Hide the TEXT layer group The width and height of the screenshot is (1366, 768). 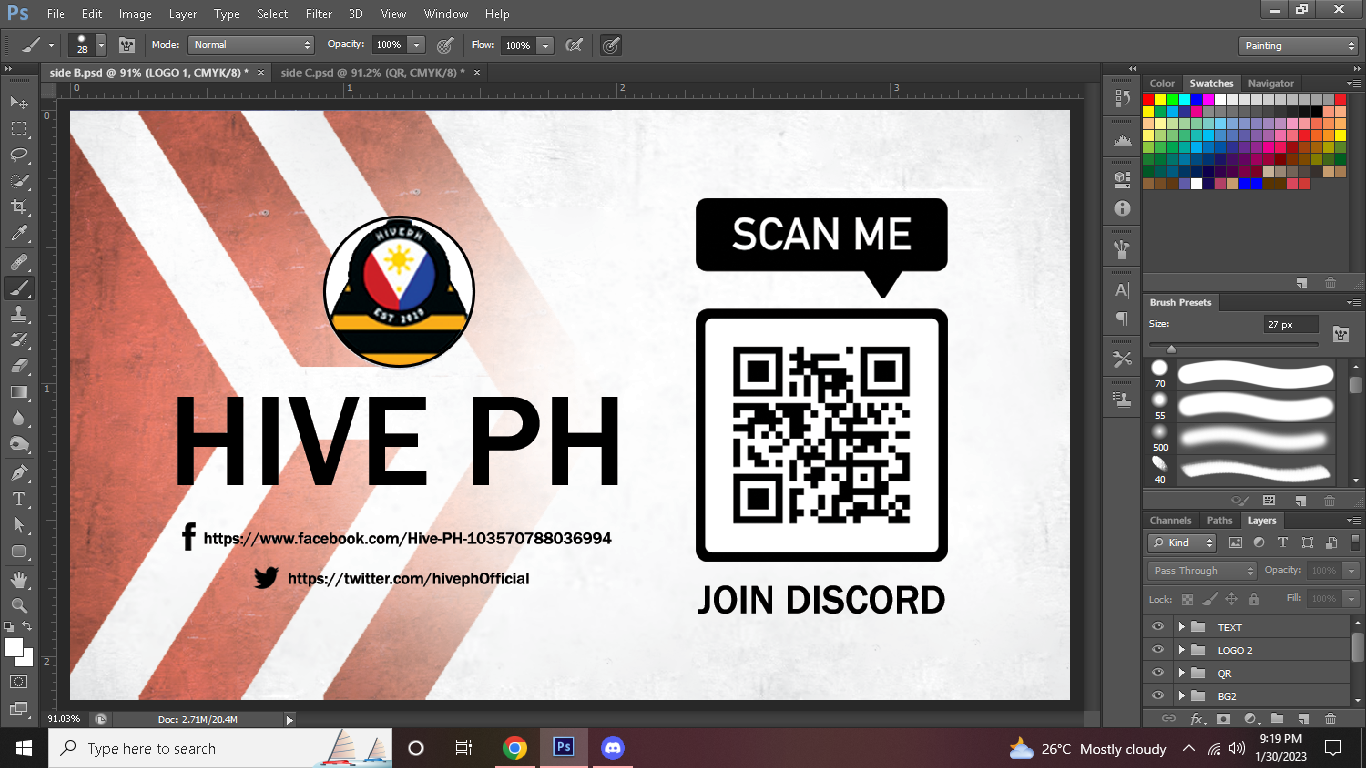[1158, 627]
